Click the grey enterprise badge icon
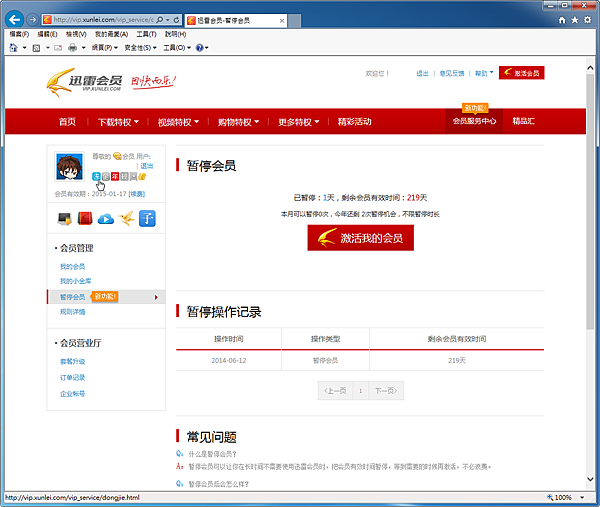 point(106,176)
